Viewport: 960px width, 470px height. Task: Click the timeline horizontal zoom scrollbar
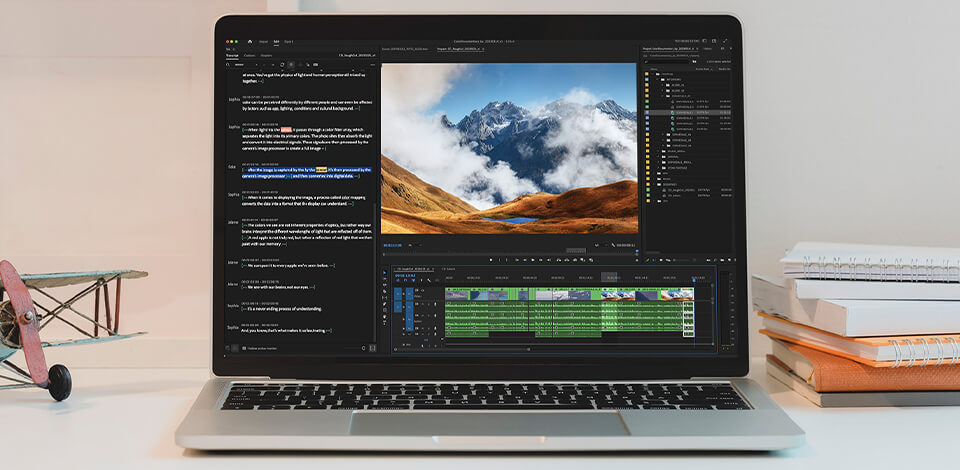tap(462, 349)
